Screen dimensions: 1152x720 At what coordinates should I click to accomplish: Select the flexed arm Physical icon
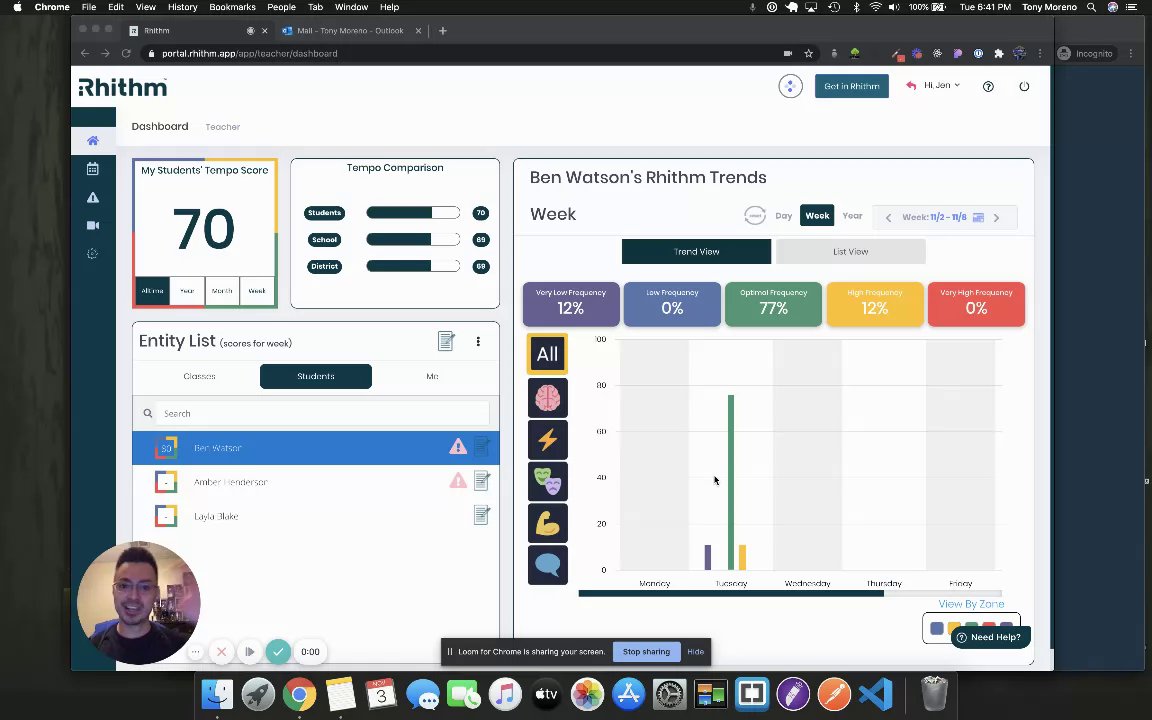coord(547,523)
